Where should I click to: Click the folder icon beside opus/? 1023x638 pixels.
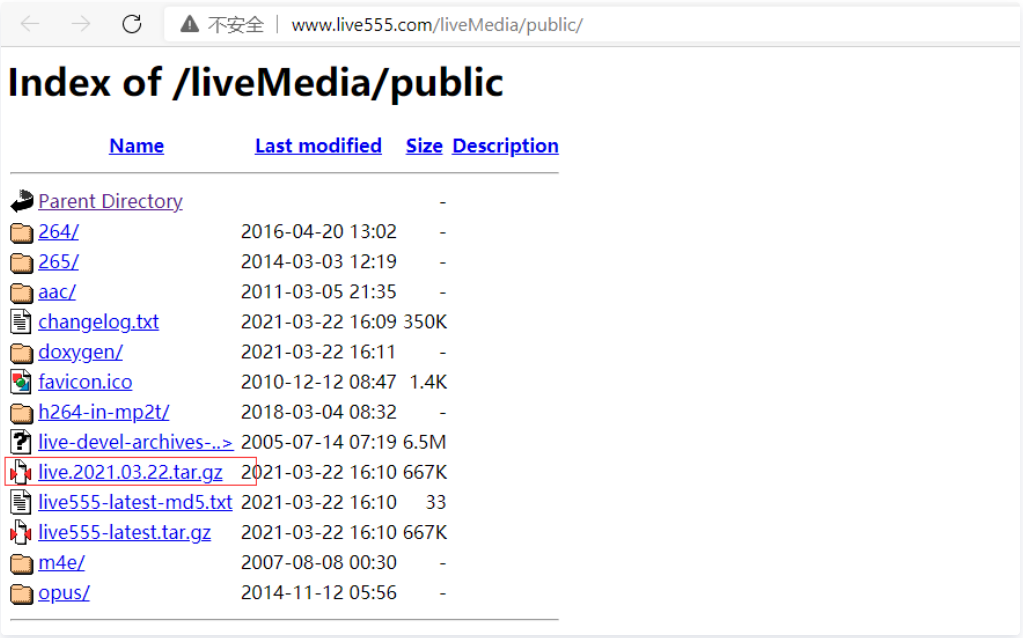22,593
